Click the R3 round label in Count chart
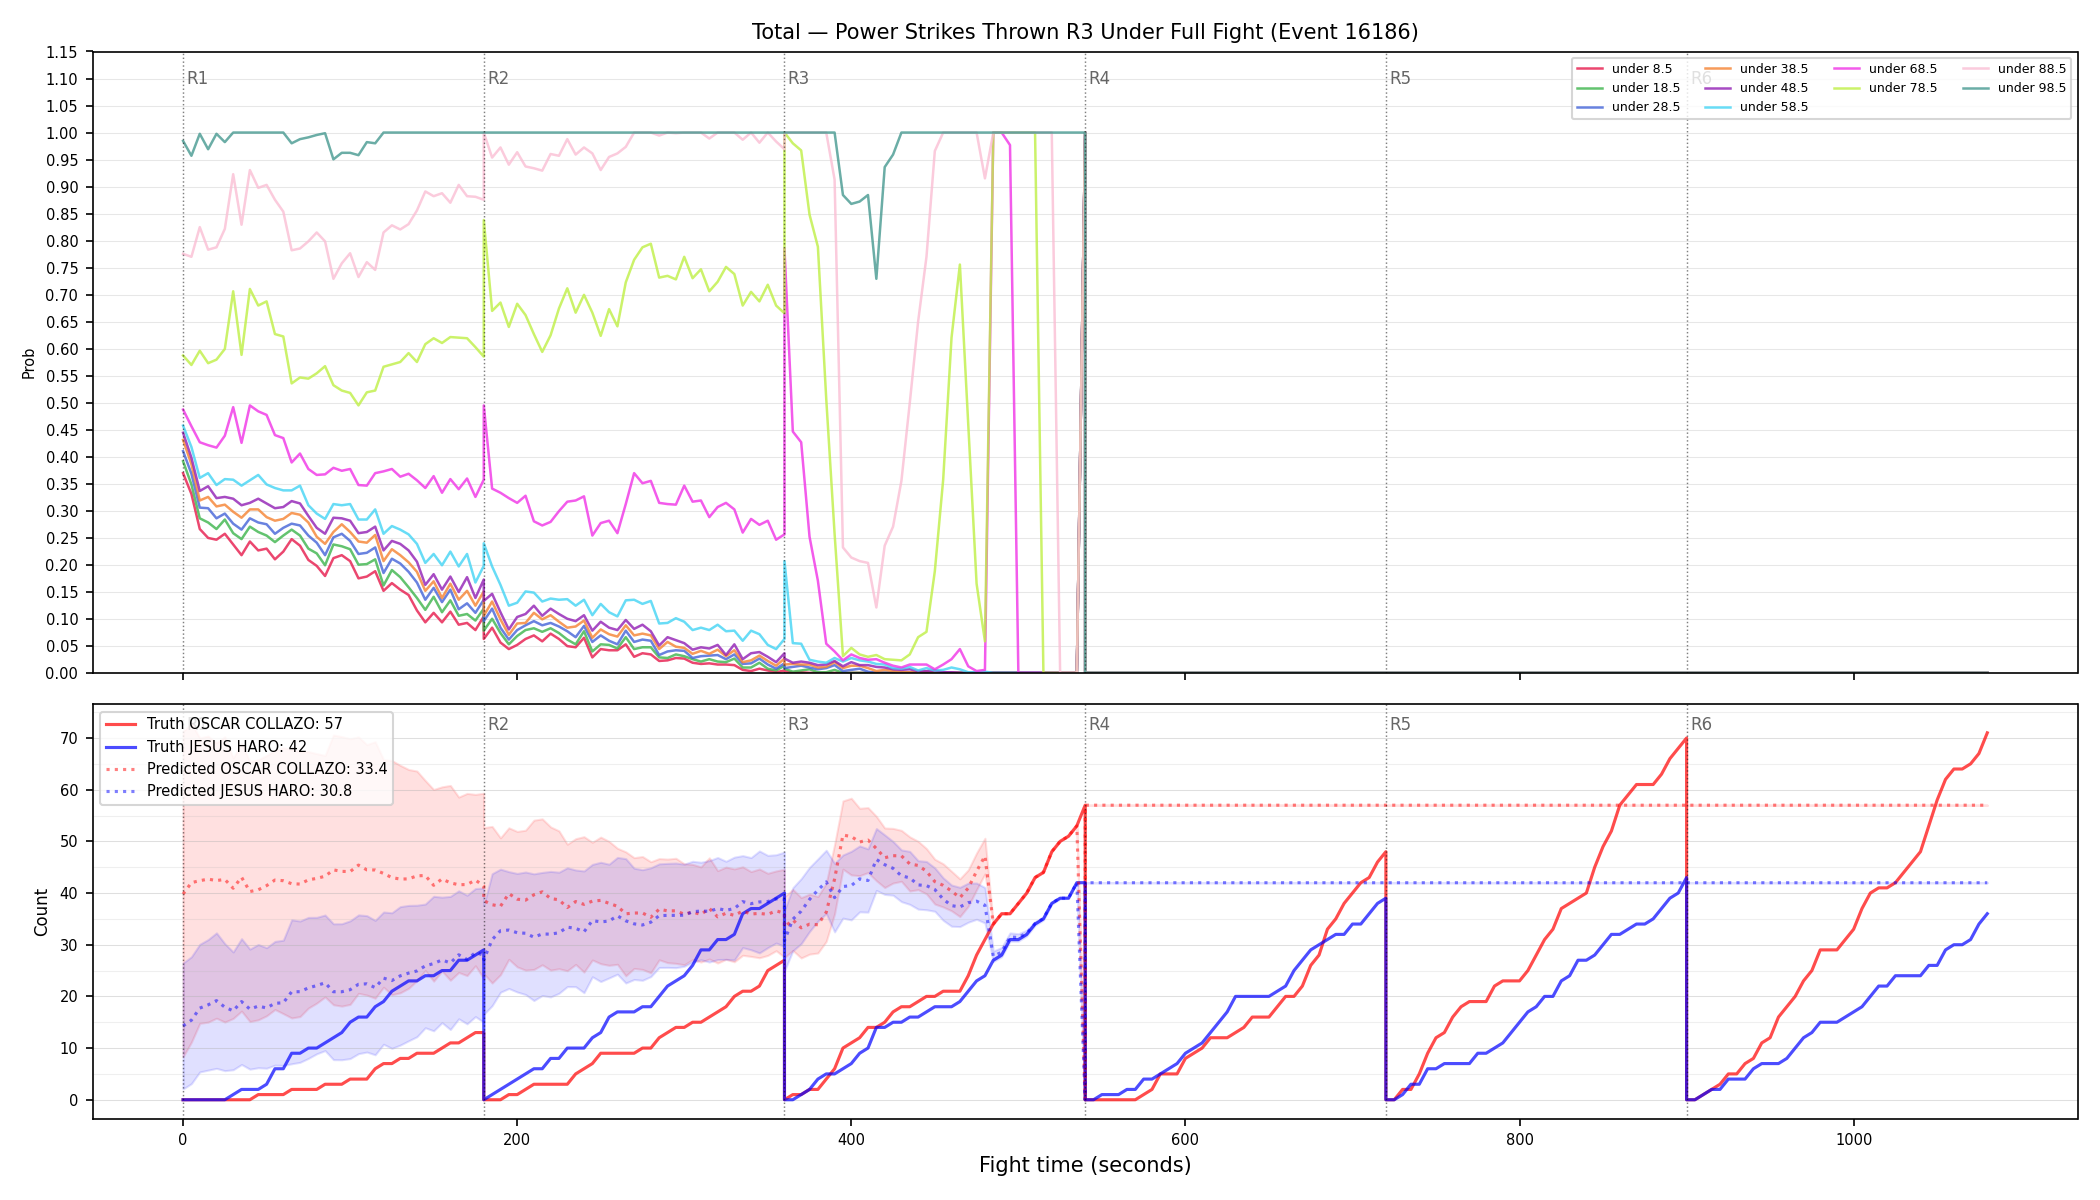 [798, 724]
